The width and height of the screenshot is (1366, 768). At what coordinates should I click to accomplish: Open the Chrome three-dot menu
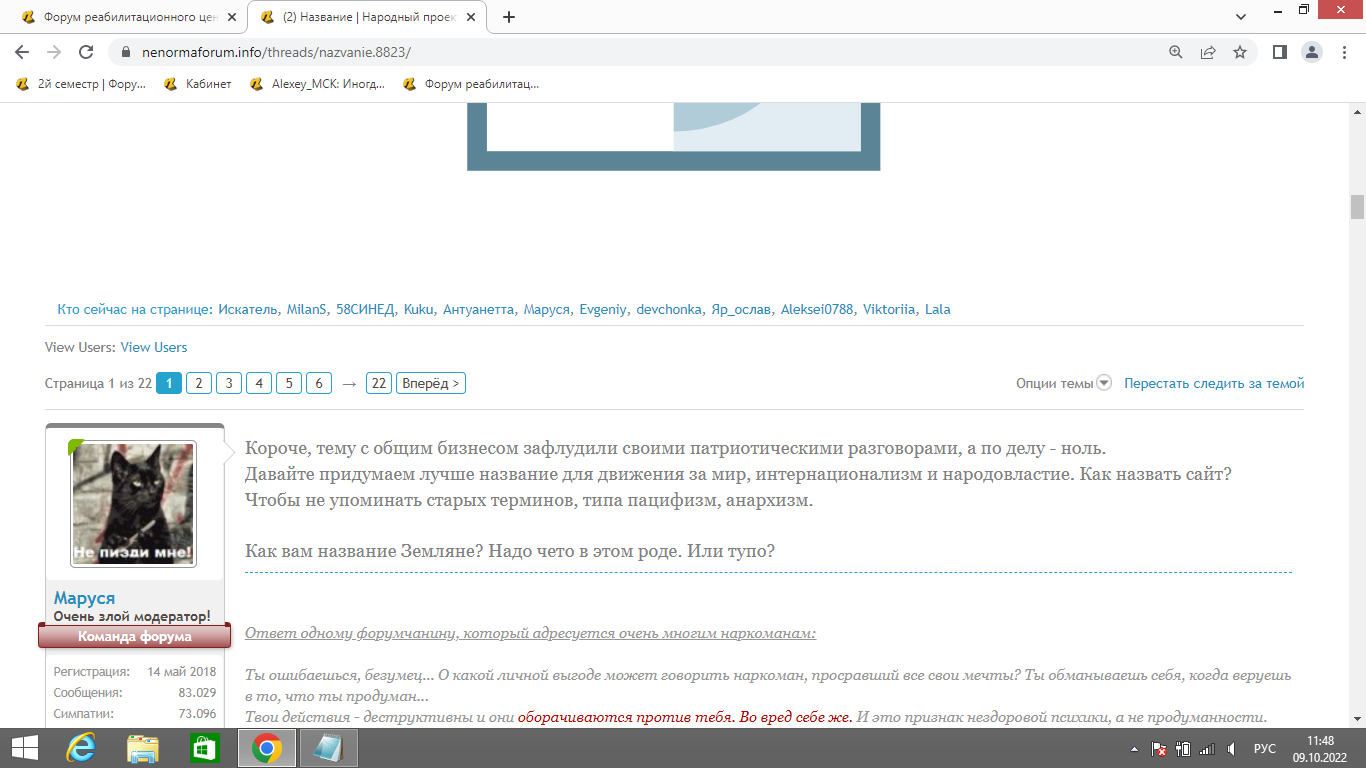pos(1343,52)
